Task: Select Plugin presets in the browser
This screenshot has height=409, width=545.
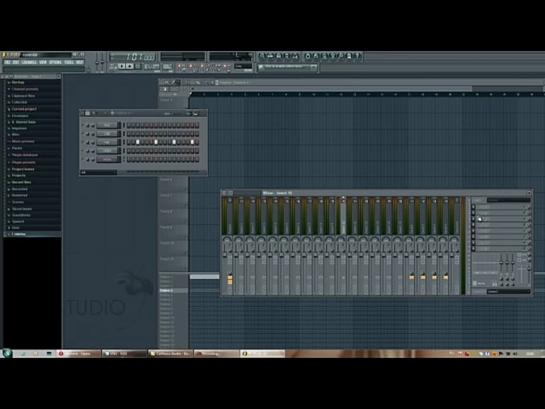Action: [24, 162]
